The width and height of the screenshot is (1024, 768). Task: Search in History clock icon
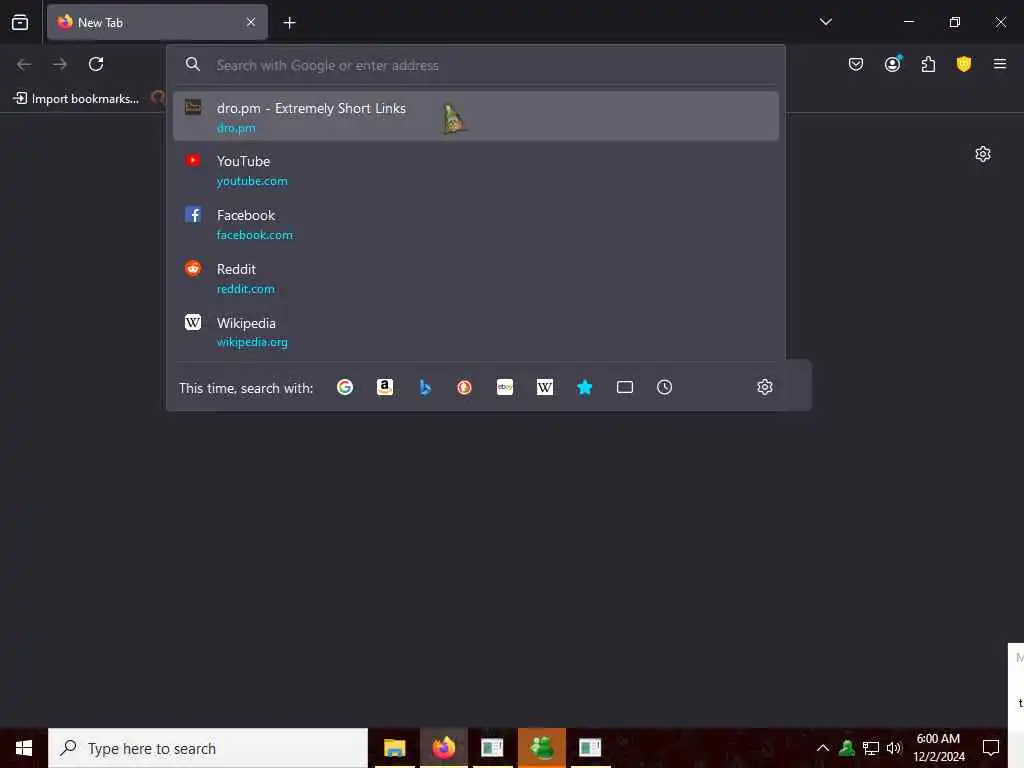664,387
